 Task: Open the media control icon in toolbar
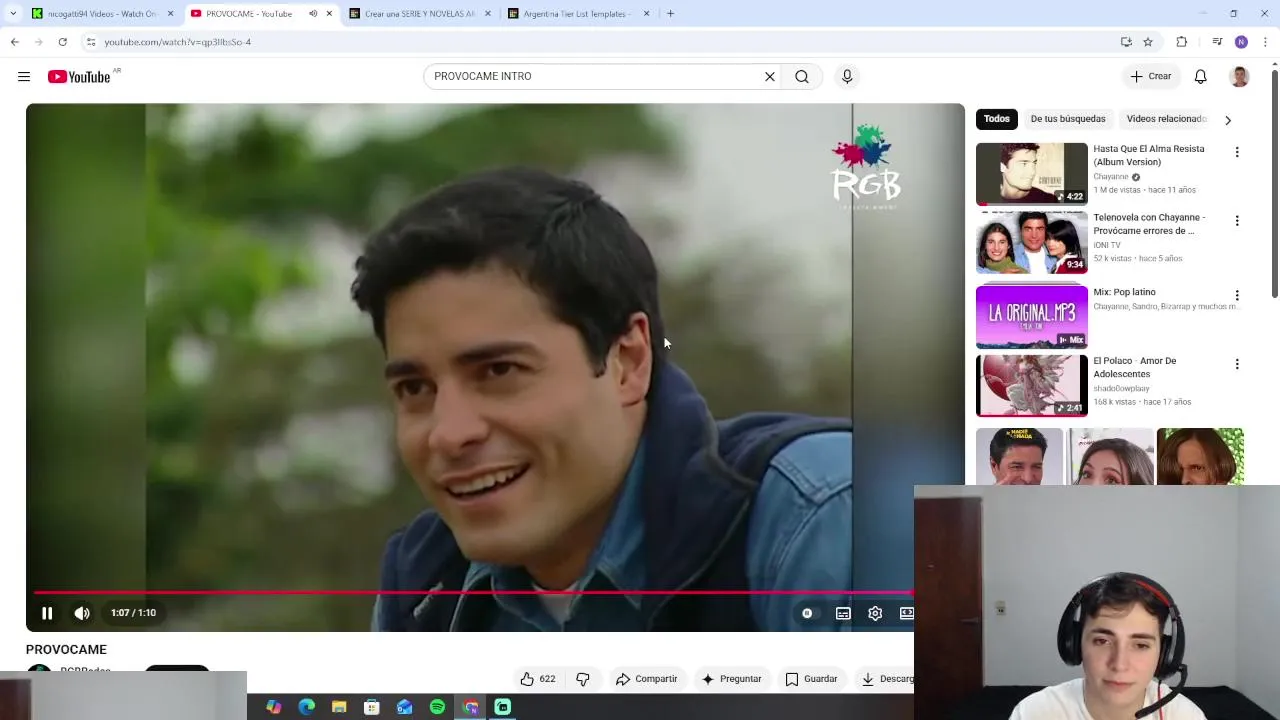1217,42
